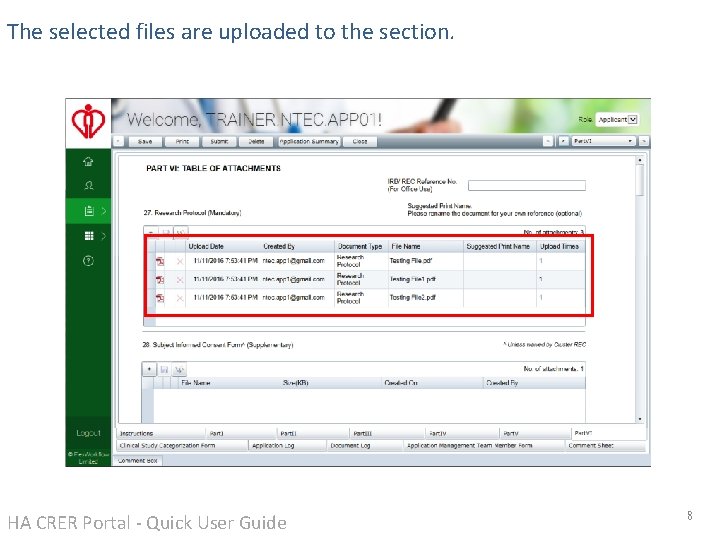
Task: Open PDF icon for Testing File1.pdf
Action: tap(160, 279)
